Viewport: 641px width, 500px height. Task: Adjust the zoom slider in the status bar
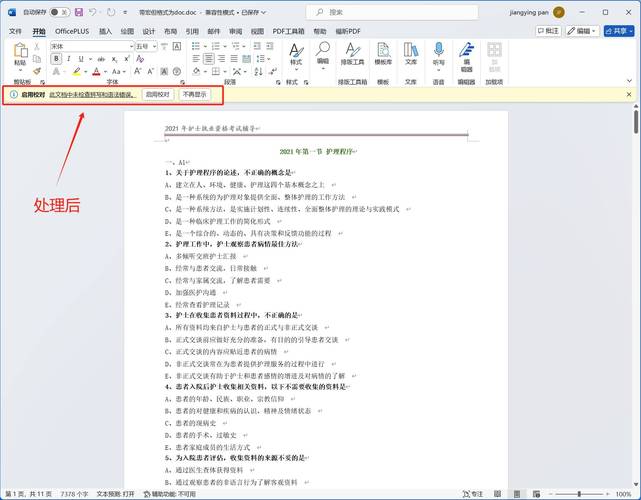point(579,494)
